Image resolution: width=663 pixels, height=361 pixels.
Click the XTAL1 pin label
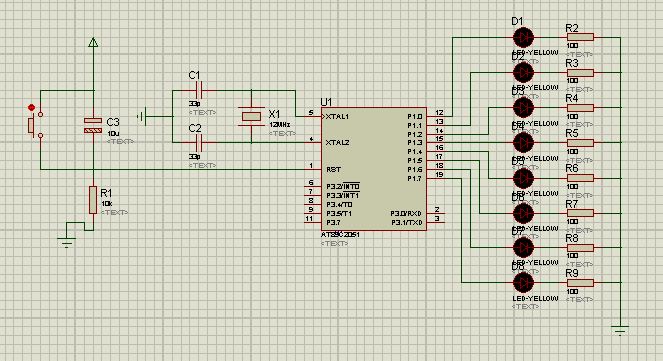pyautogui.click(x=337, y=116)
